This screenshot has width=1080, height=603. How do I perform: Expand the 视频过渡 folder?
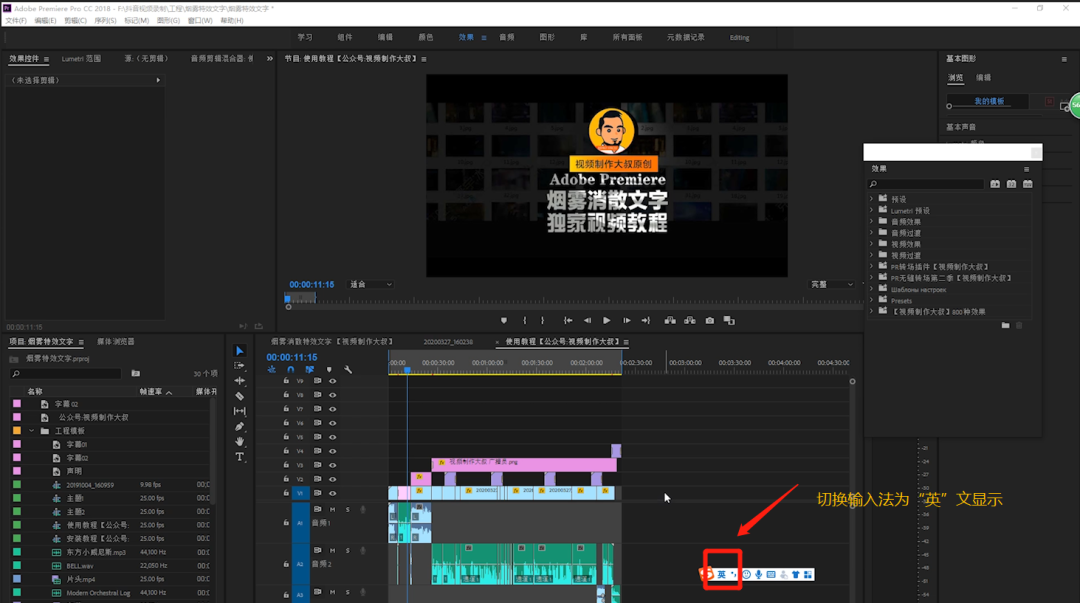(x=871, y=255)
